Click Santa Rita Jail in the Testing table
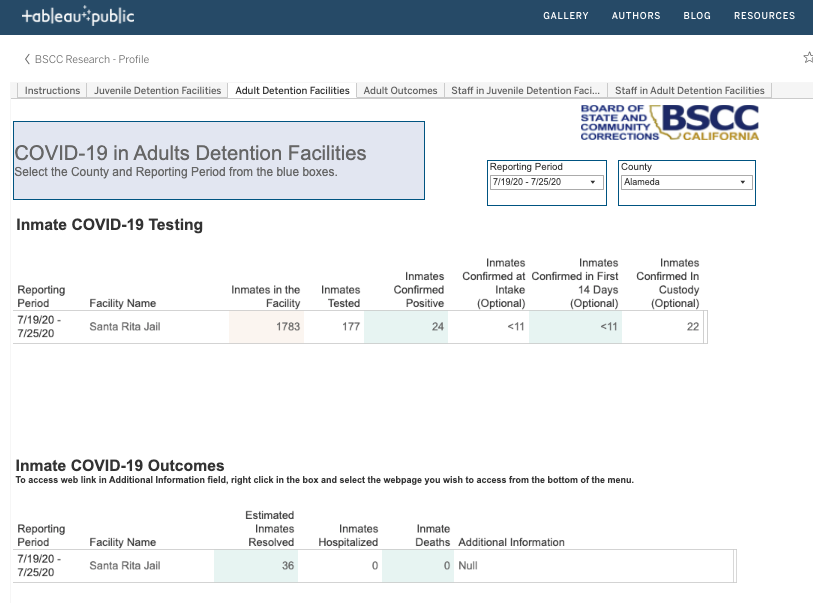This screenshot has width=813, height=603. click(x=125, y=327)
